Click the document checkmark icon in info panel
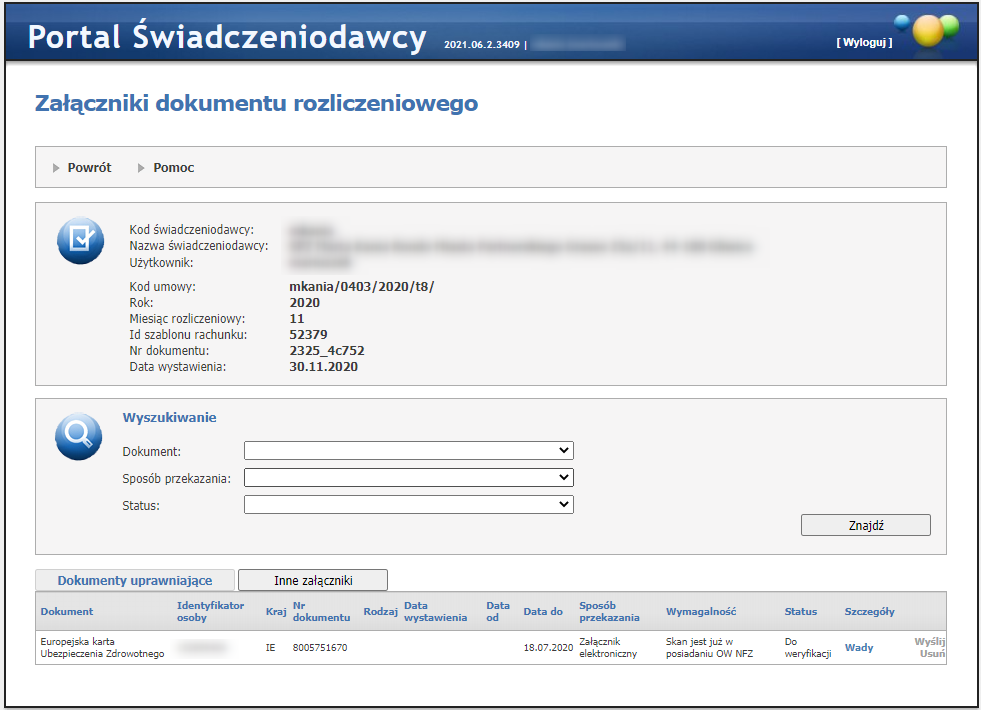The width and height of the screenshot is (981, 710). coord(80,240)
